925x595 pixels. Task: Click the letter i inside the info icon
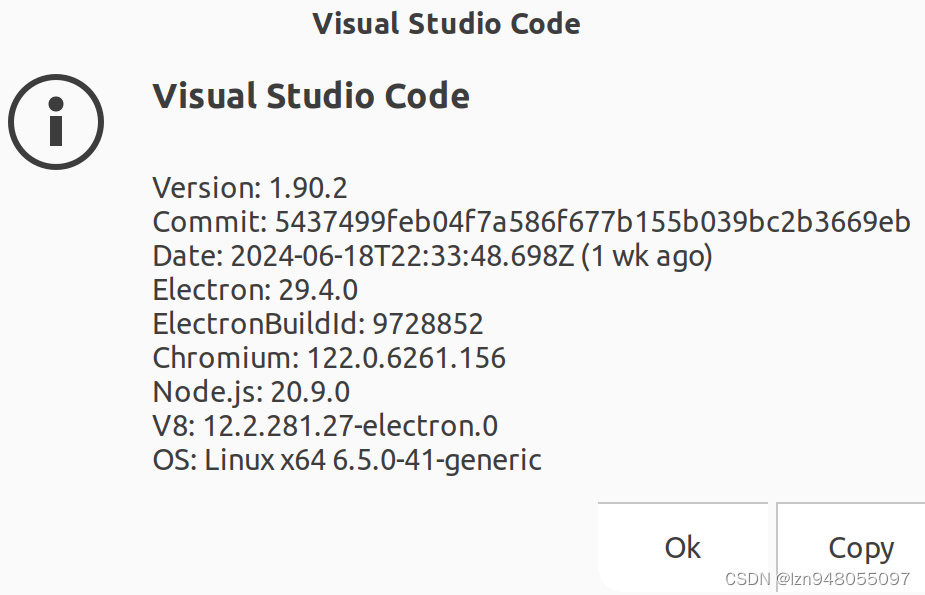pyautogui.click(x=56, y=122)
